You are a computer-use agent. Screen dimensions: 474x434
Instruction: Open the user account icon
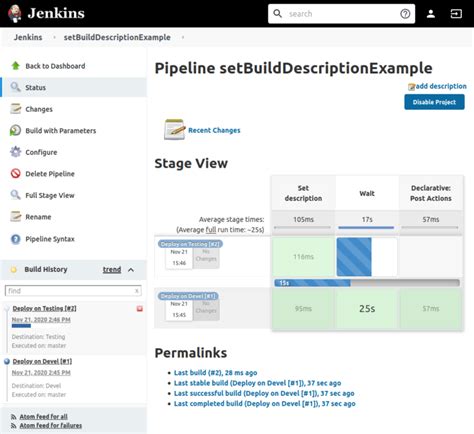click(x=431, y=14)
